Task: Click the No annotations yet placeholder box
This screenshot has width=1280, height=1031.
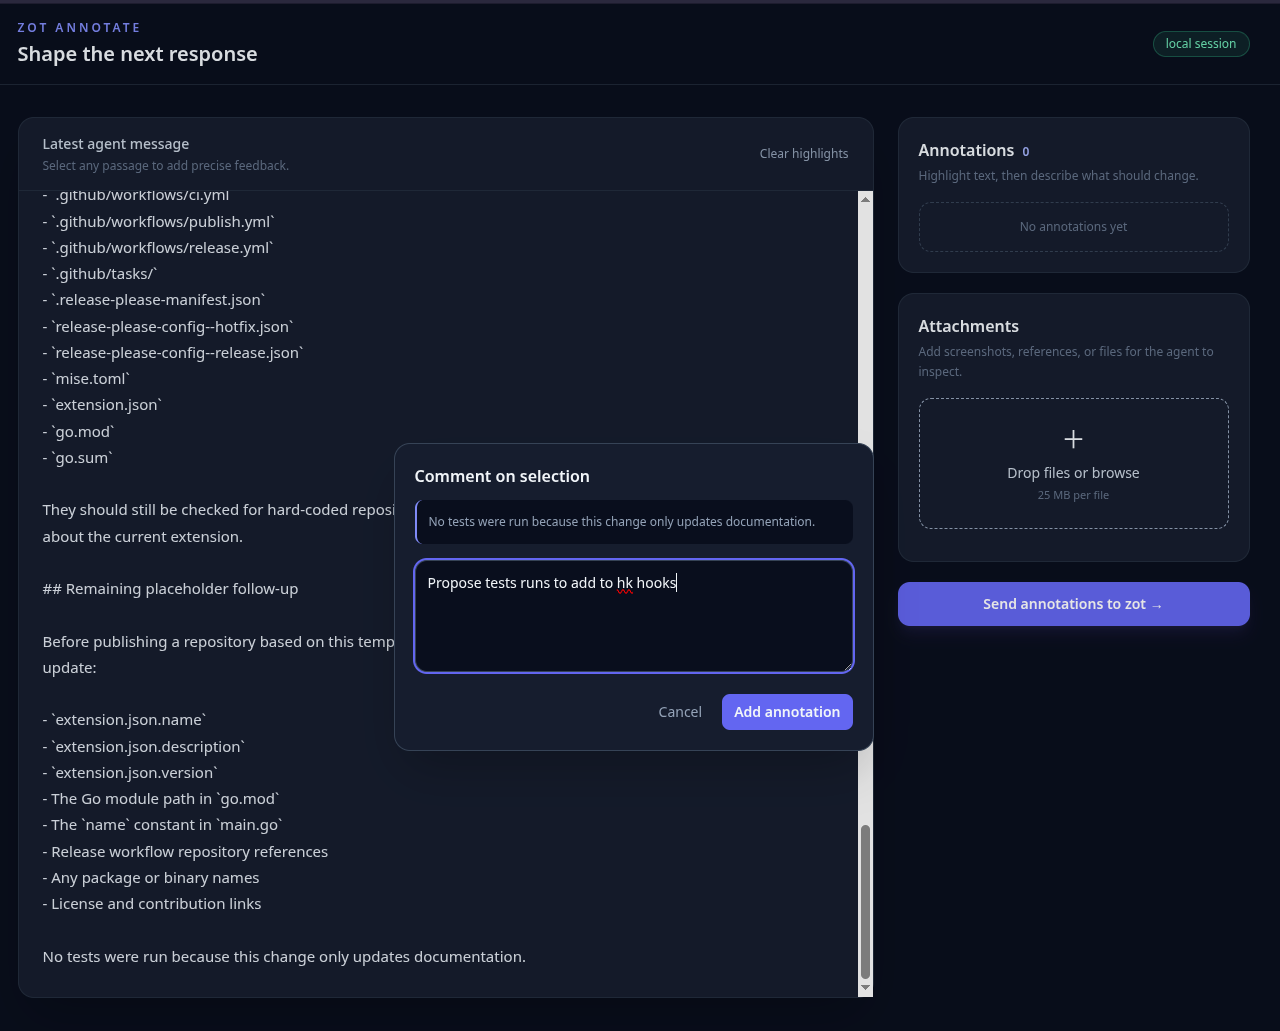Action: [x=1073, y=227]
